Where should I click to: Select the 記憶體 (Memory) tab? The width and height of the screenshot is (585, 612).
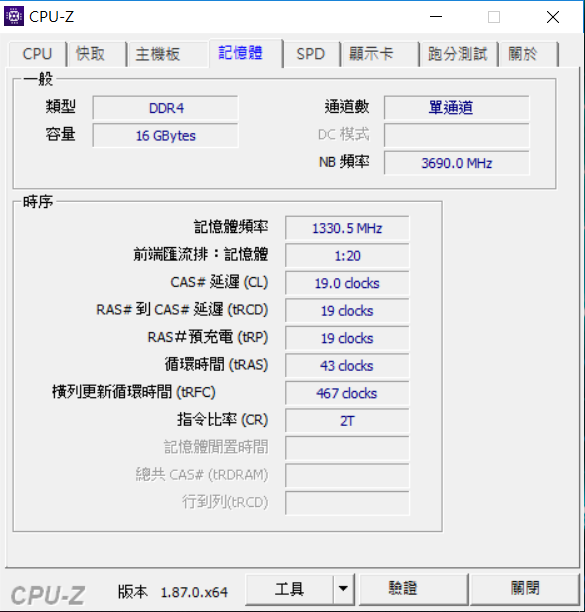click(246, 53)
